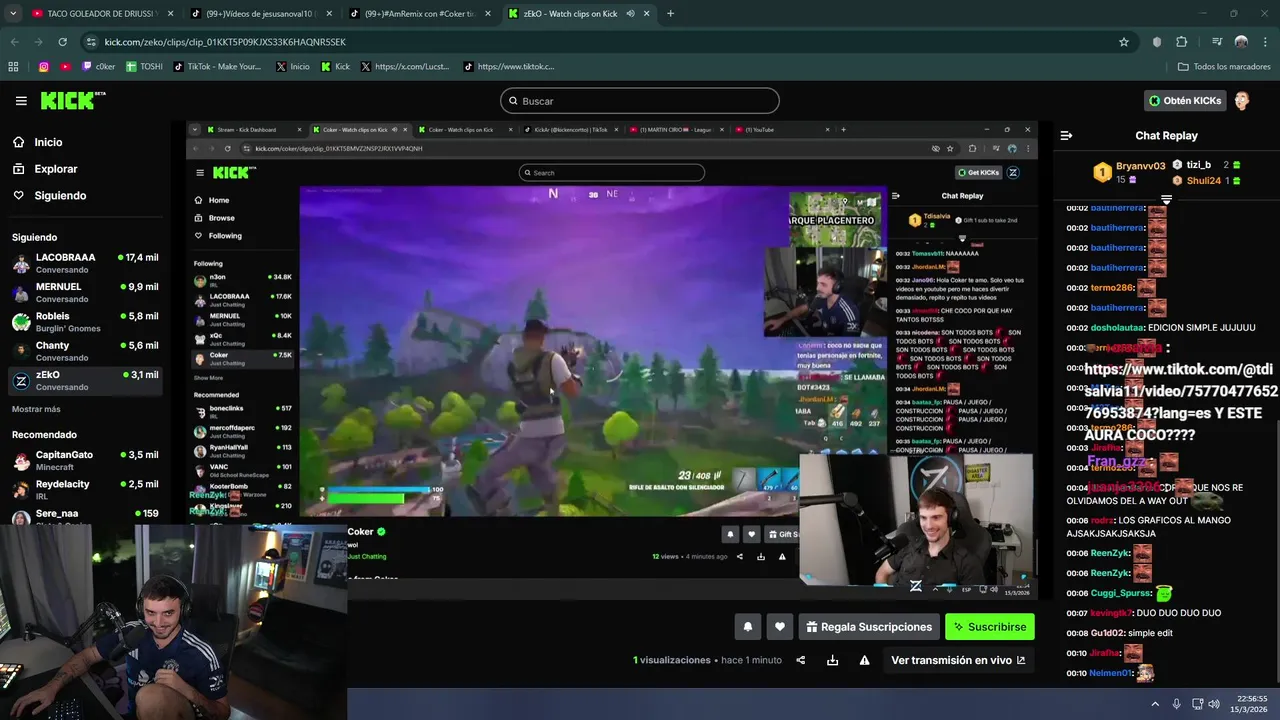Open the taskbar clock and date
Image resolution: width=1280 pixels, height=720 pixels.
click(x=1250, y=704)
